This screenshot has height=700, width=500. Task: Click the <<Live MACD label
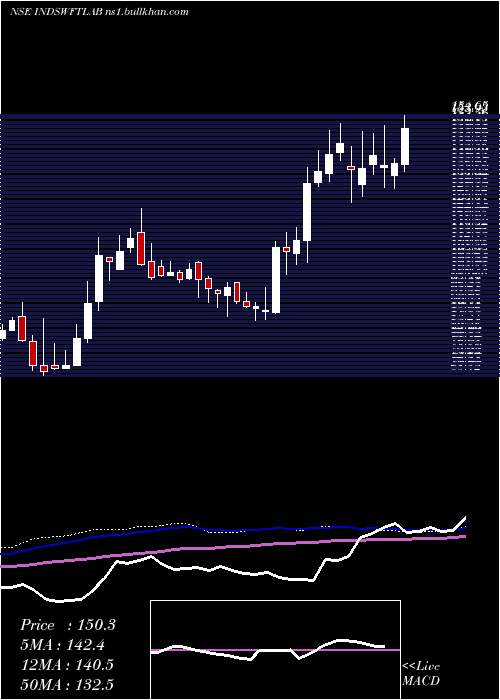pos(421,673)
